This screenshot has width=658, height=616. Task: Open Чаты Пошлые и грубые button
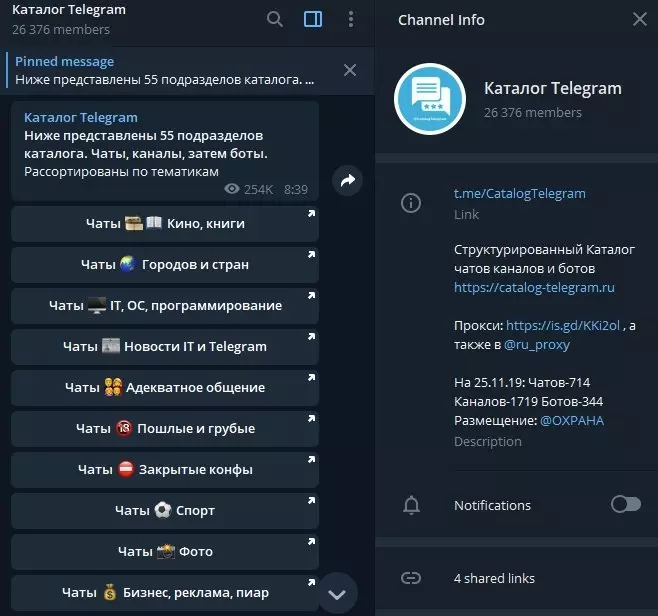[x=165, y=428]
